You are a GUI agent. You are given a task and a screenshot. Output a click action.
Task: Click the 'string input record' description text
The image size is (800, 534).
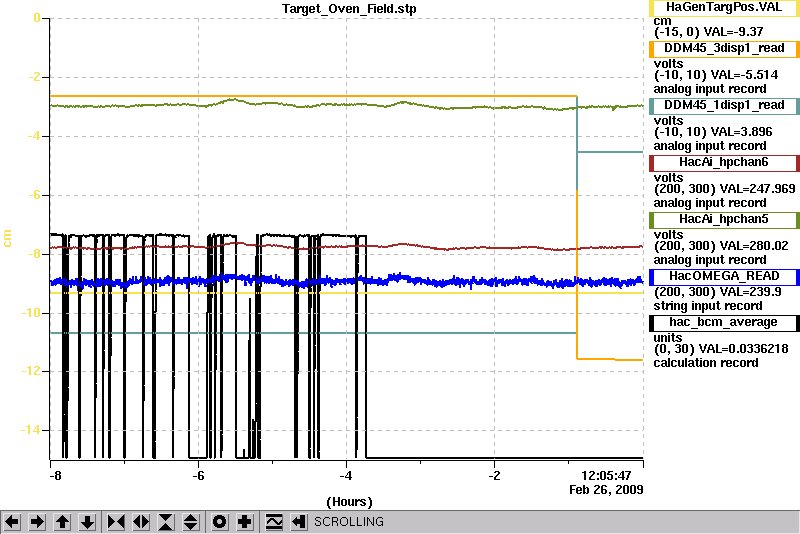[x=708, y=306]
